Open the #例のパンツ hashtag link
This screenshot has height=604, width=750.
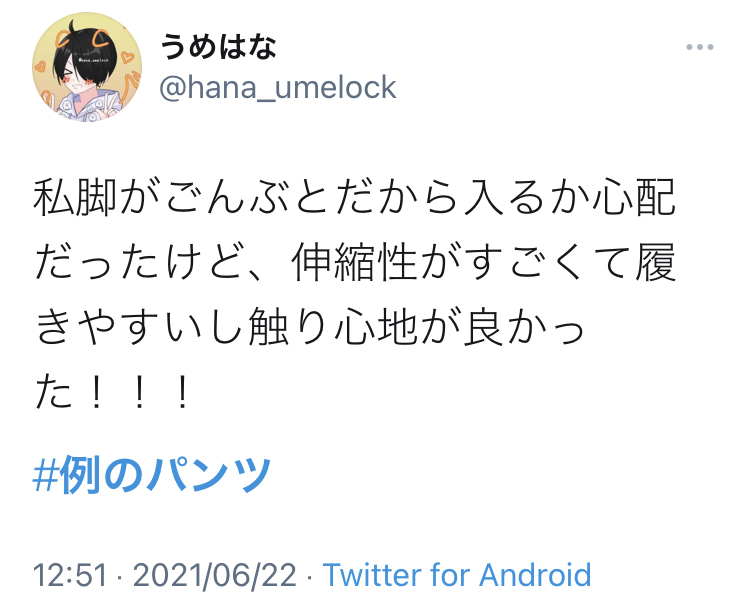point(152,474)
